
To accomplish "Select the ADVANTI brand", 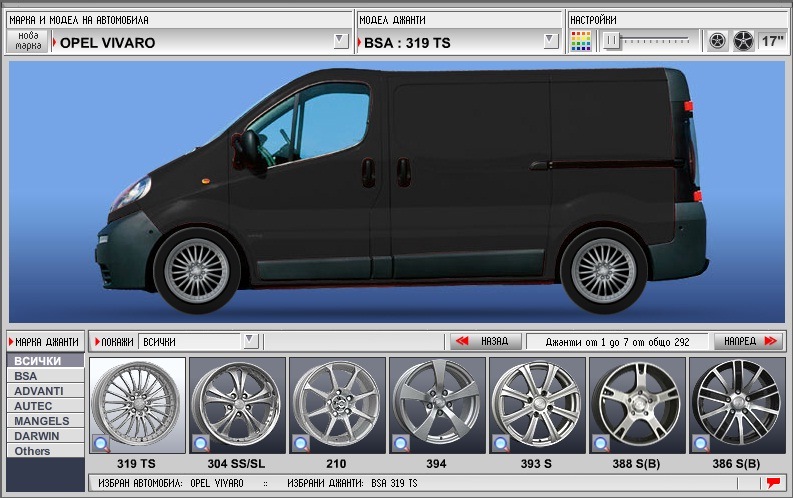I will click(x=46, y=391).
